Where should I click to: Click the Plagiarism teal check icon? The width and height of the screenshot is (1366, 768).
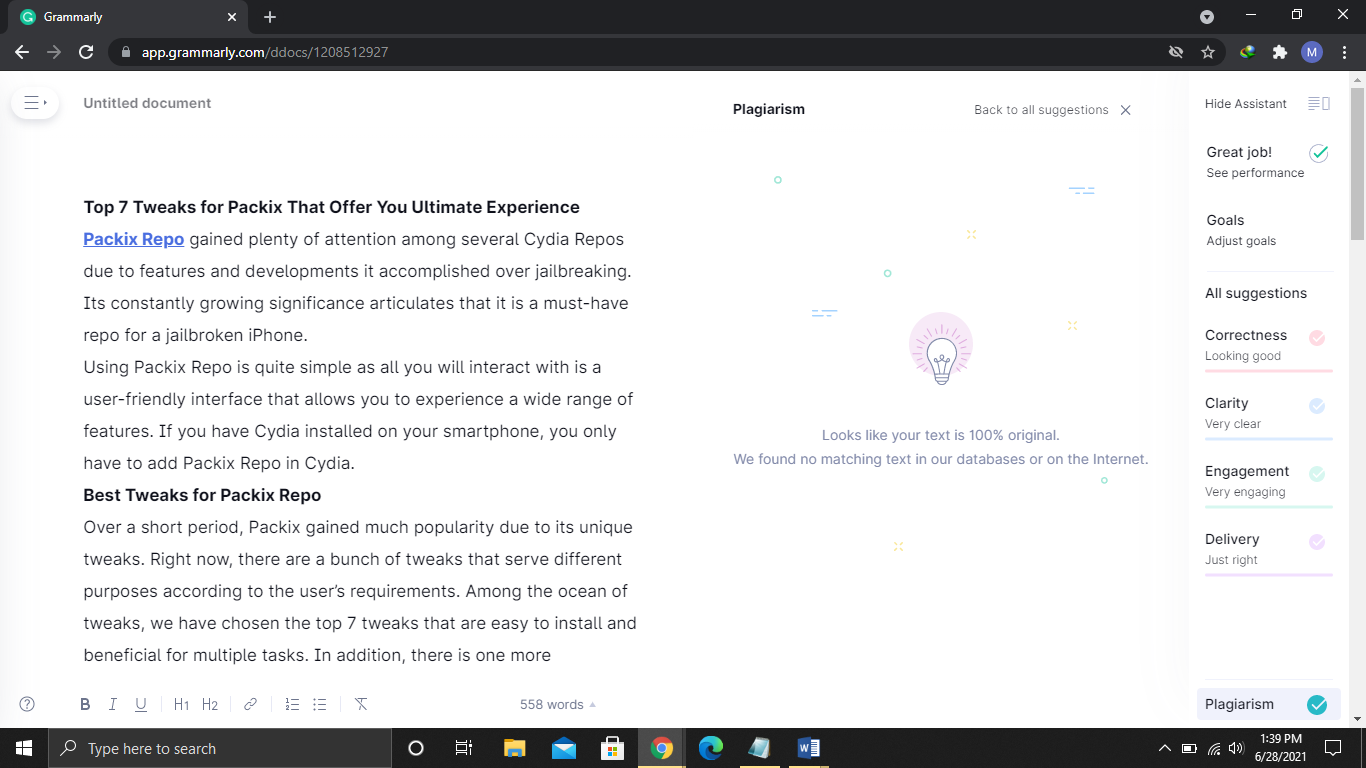(1317, 705)
